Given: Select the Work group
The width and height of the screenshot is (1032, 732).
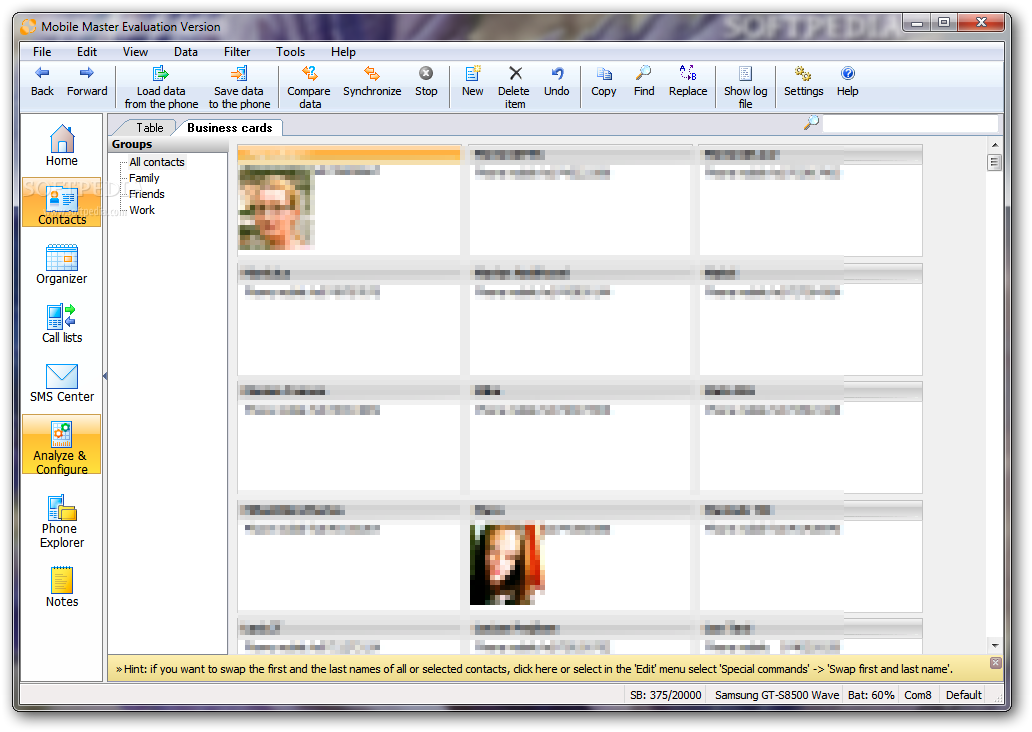Looking at the screenshot, I should coord(142,210).
